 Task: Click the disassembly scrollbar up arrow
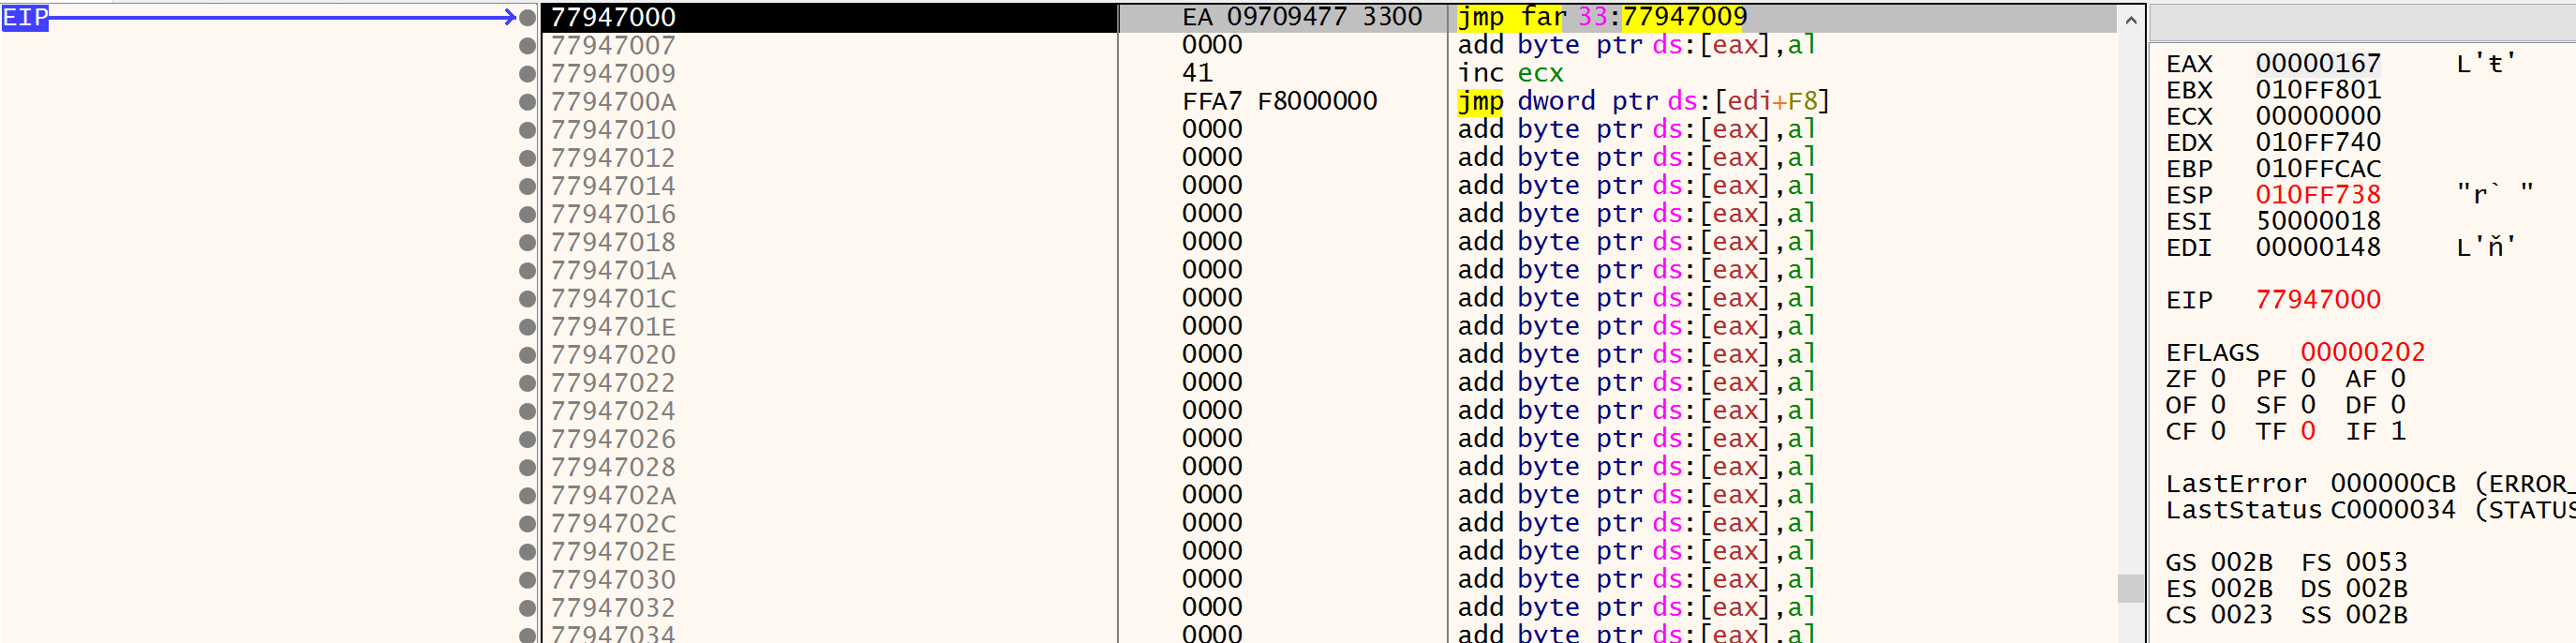point(2130,19)
